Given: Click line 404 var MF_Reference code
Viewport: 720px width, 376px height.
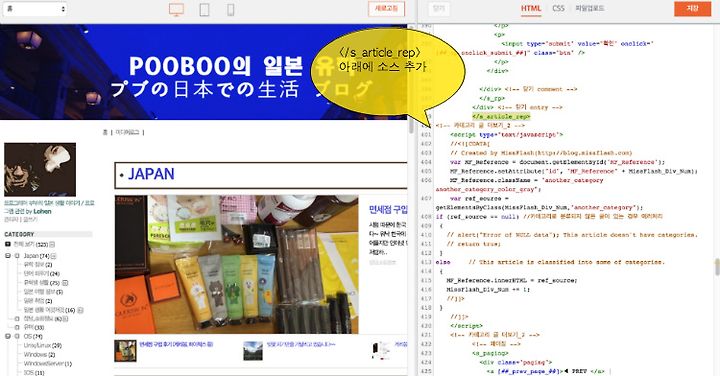Looking at the screenshot, I should coord(557,162).
